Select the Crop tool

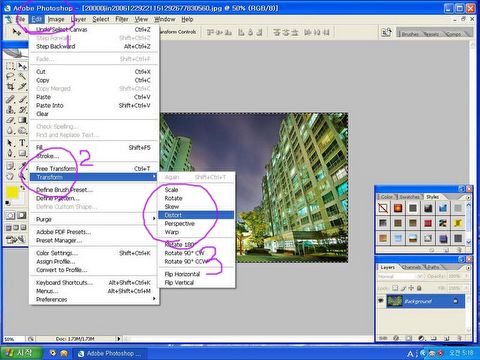[x=10, y=87]
